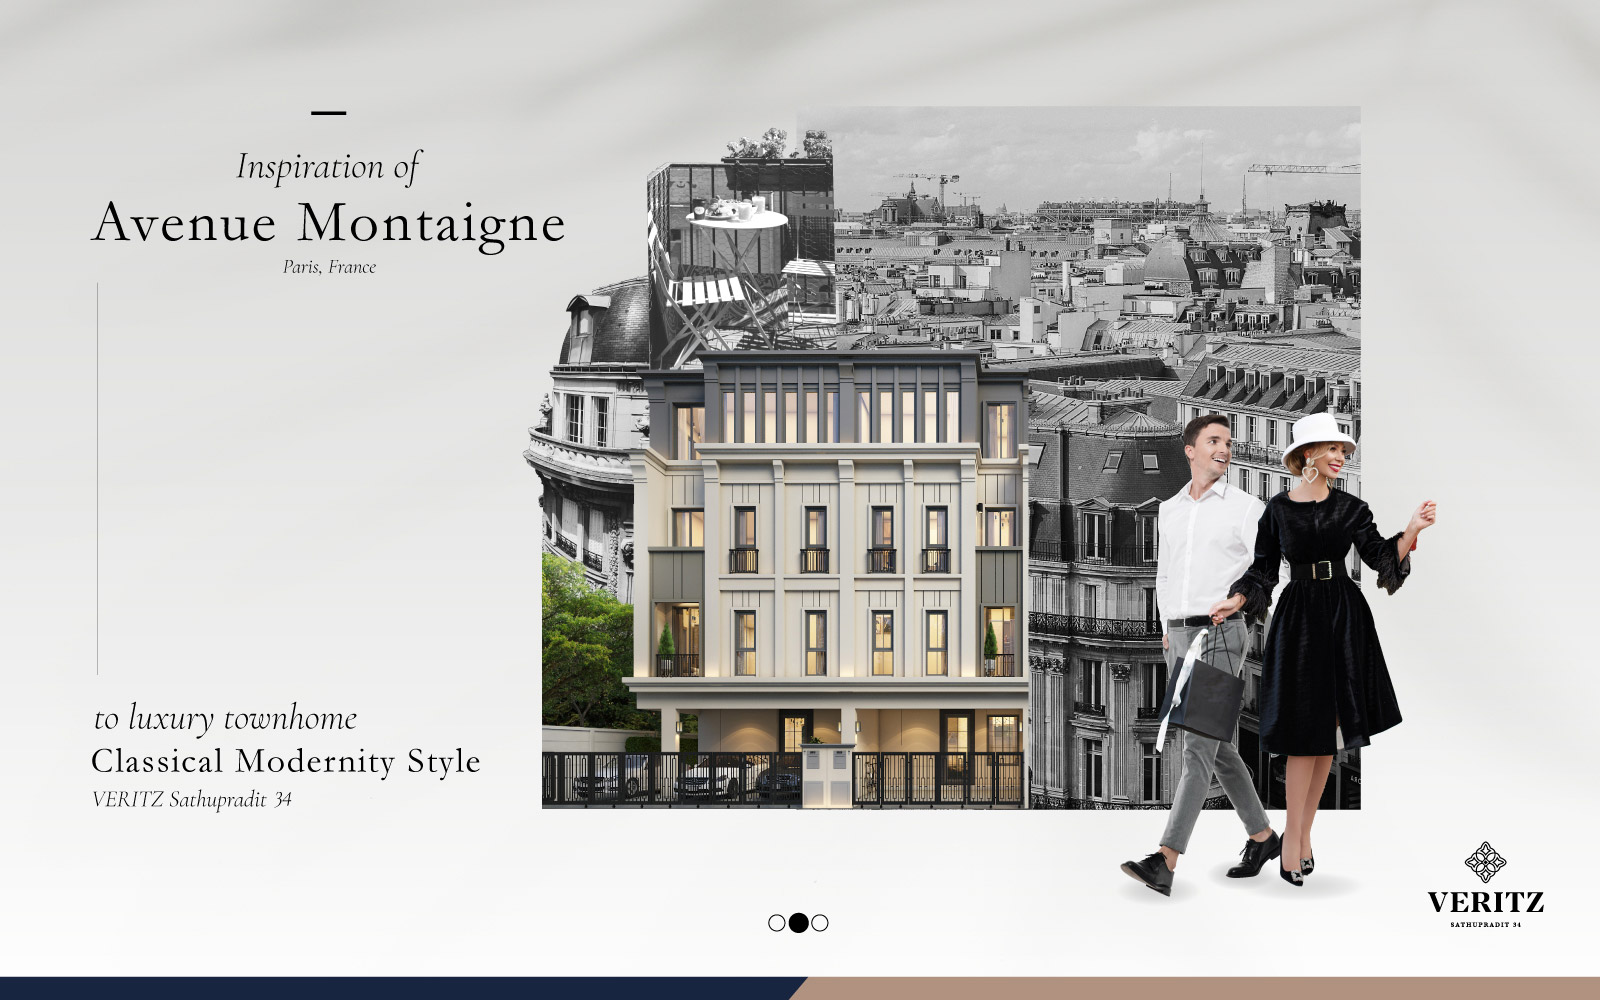The width and height of the screenshot is (1600, 1000).
Task: Select the active middle carousel dot
Action: click(x=798, y=923)
